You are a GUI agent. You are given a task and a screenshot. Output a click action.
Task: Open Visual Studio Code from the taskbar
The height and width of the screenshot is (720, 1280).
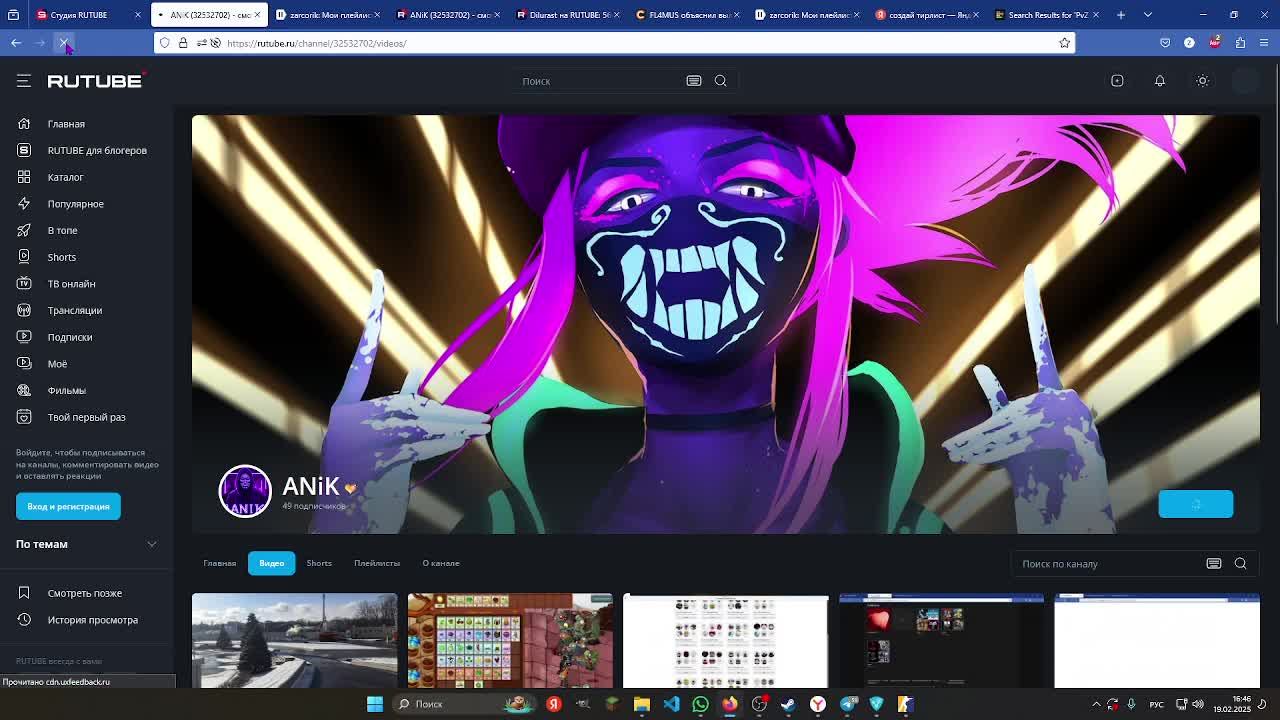coord(671,704)
